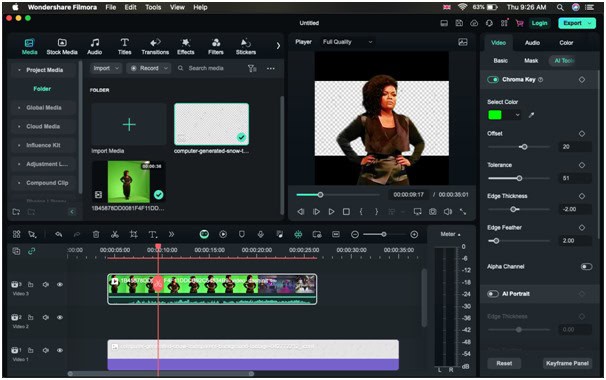This screenshot has width=606, height=380.
Task: Show more tabs with the chevron arrow
Action: (278, 46)
